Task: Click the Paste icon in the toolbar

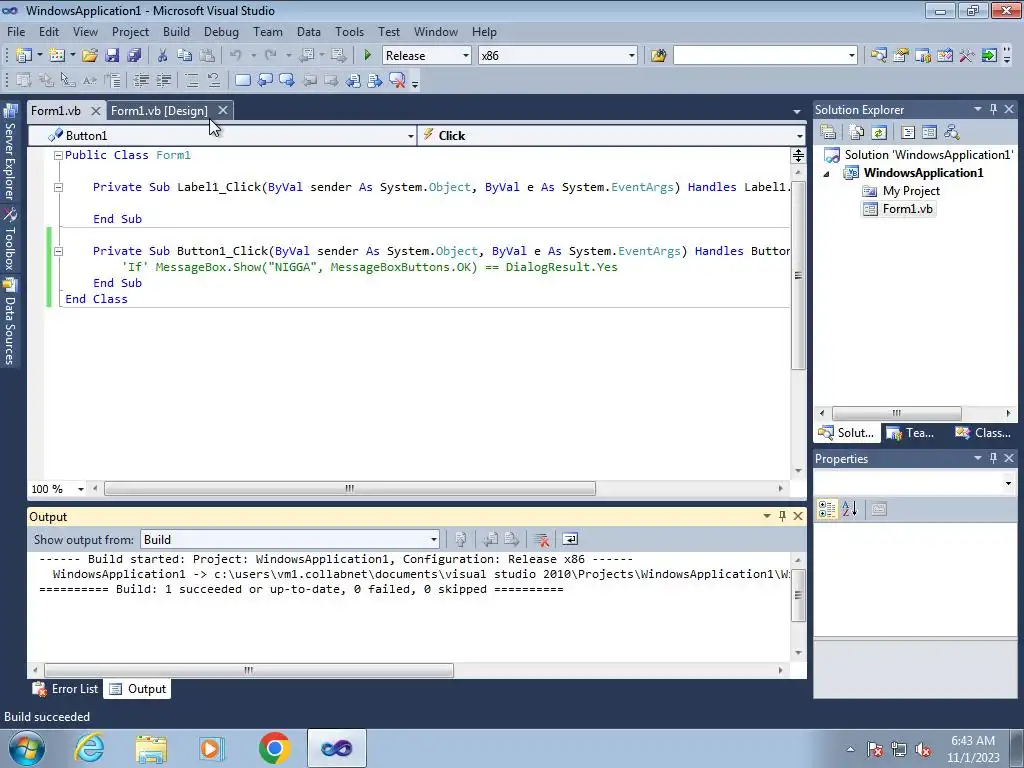Action: click(x=207, y=56)
